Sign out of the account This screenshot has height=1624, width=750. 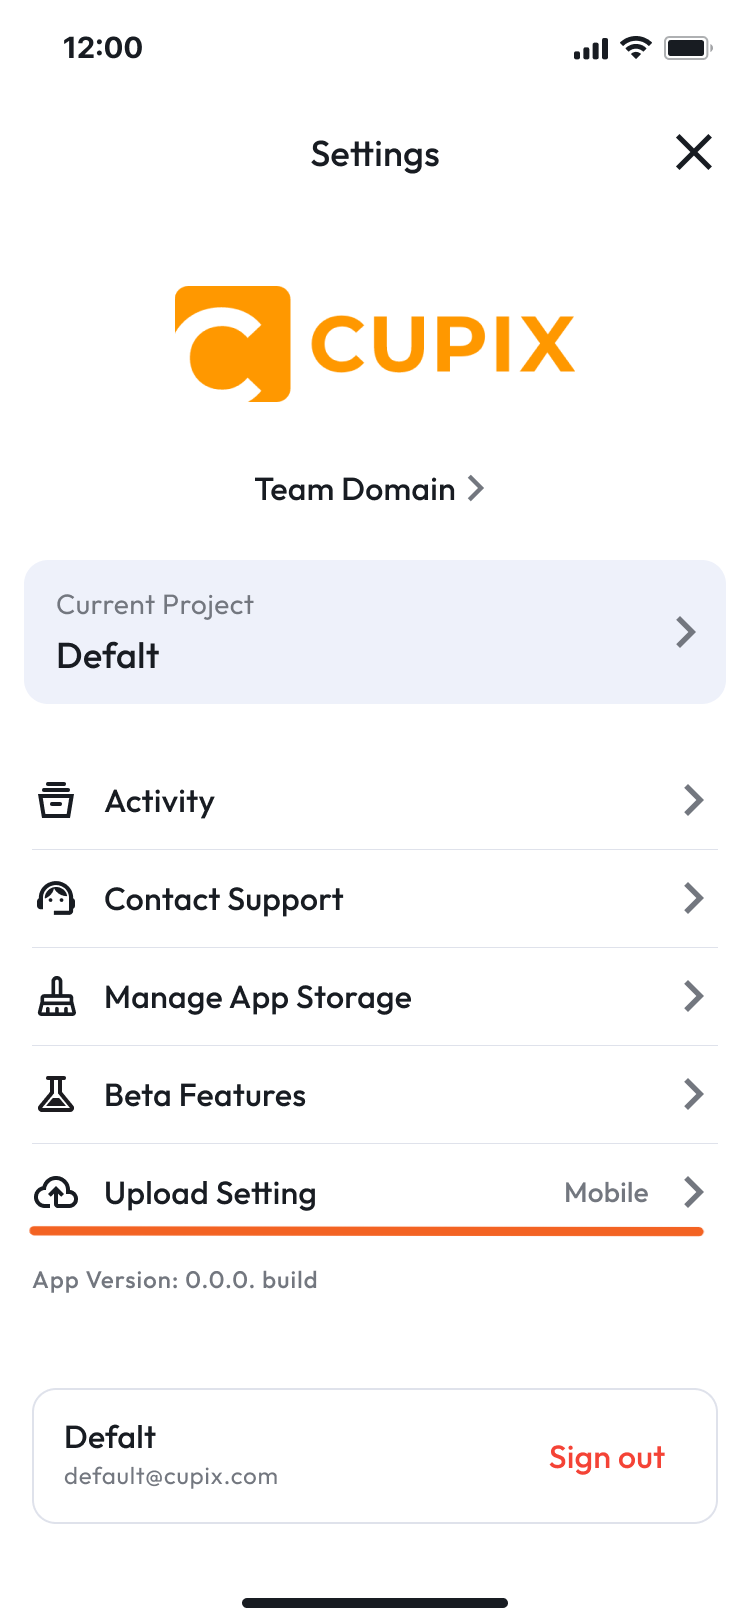coord(607,1458)
